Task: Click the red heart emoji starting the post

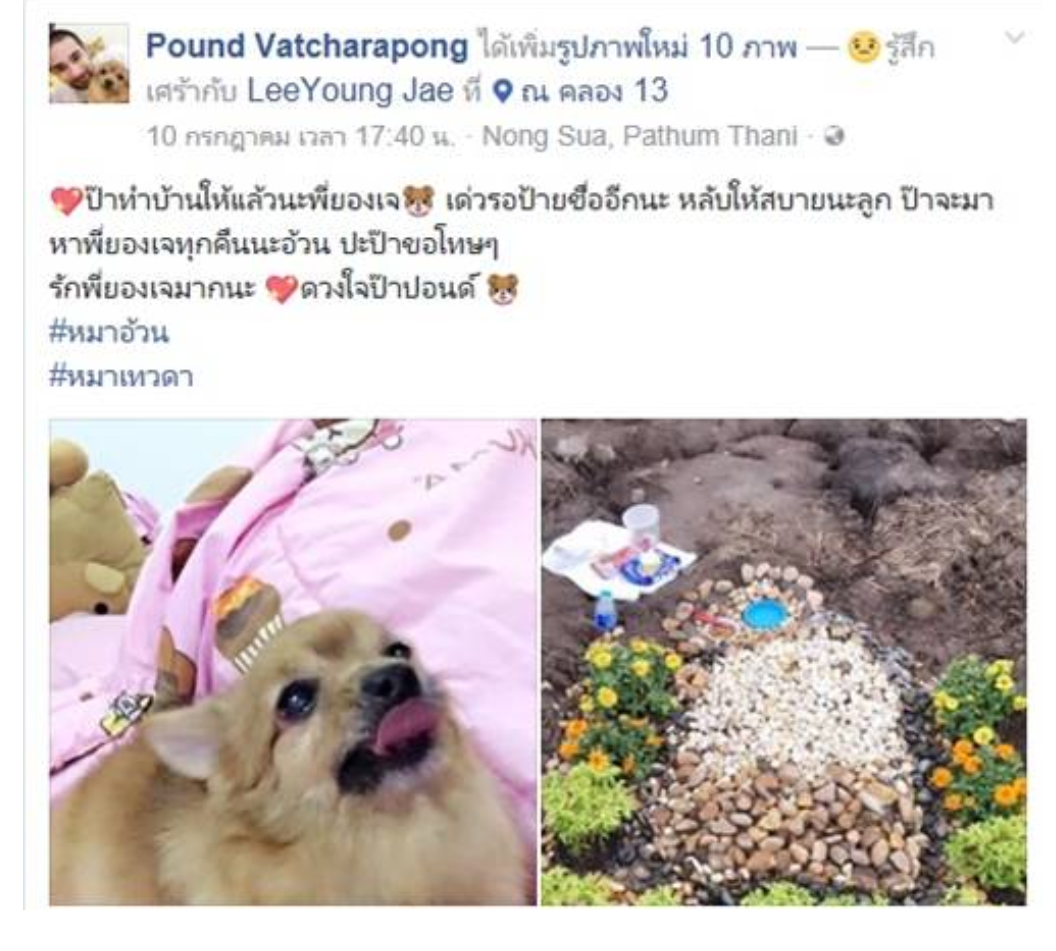Action: pos(66,201)
